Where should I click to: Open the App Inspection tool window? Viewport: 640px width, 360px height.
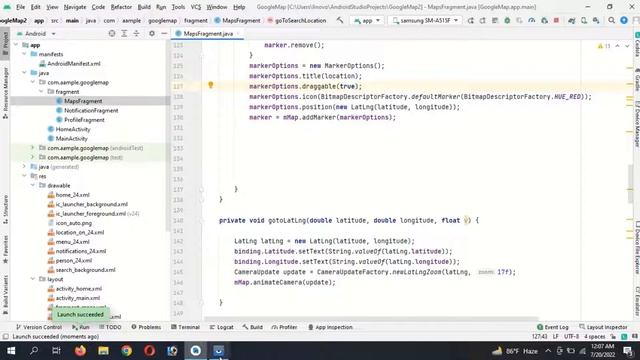330,327
